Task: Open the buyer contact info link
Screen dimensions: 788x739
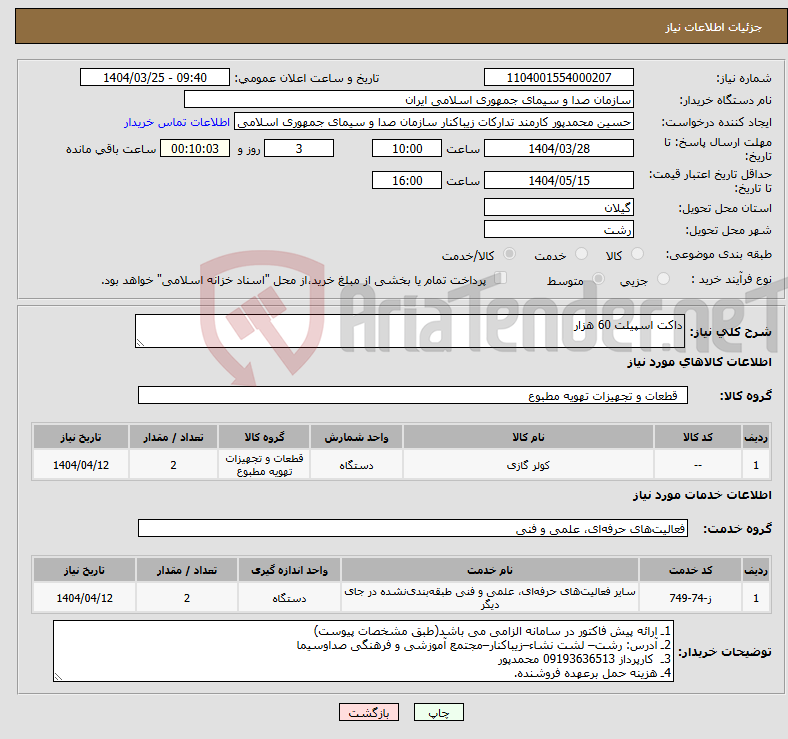Action: (177, 122)
